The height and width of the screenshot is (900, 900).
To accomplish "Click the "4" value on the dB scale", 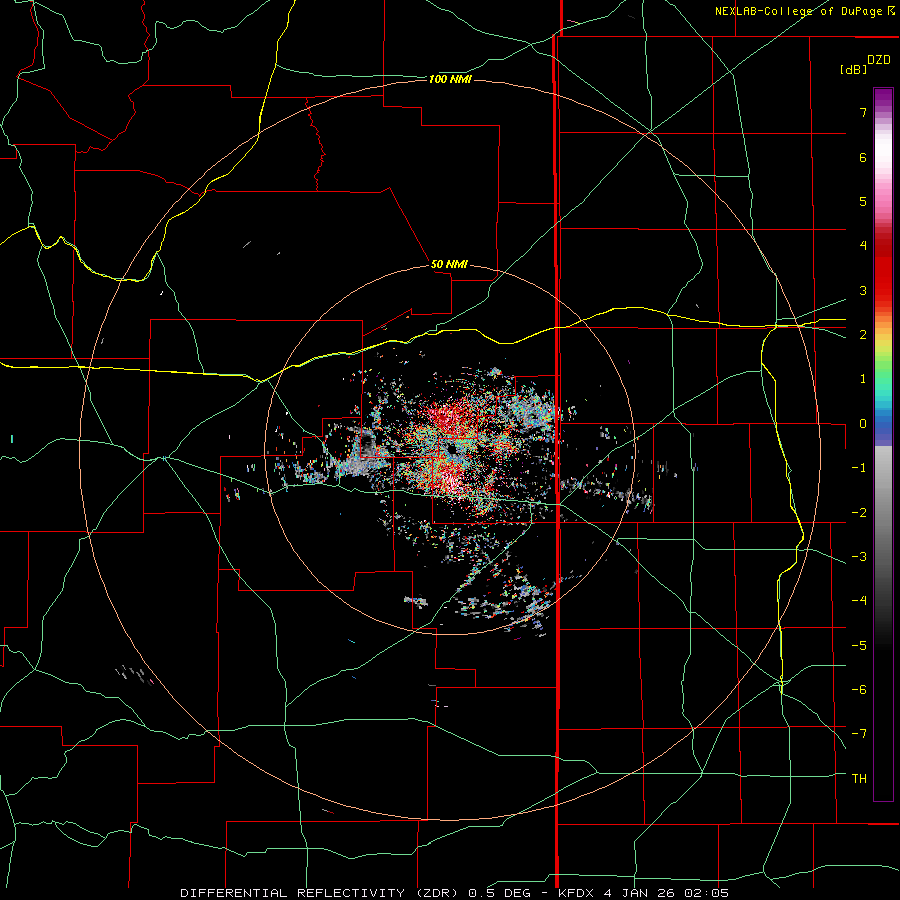I will 863,246.
